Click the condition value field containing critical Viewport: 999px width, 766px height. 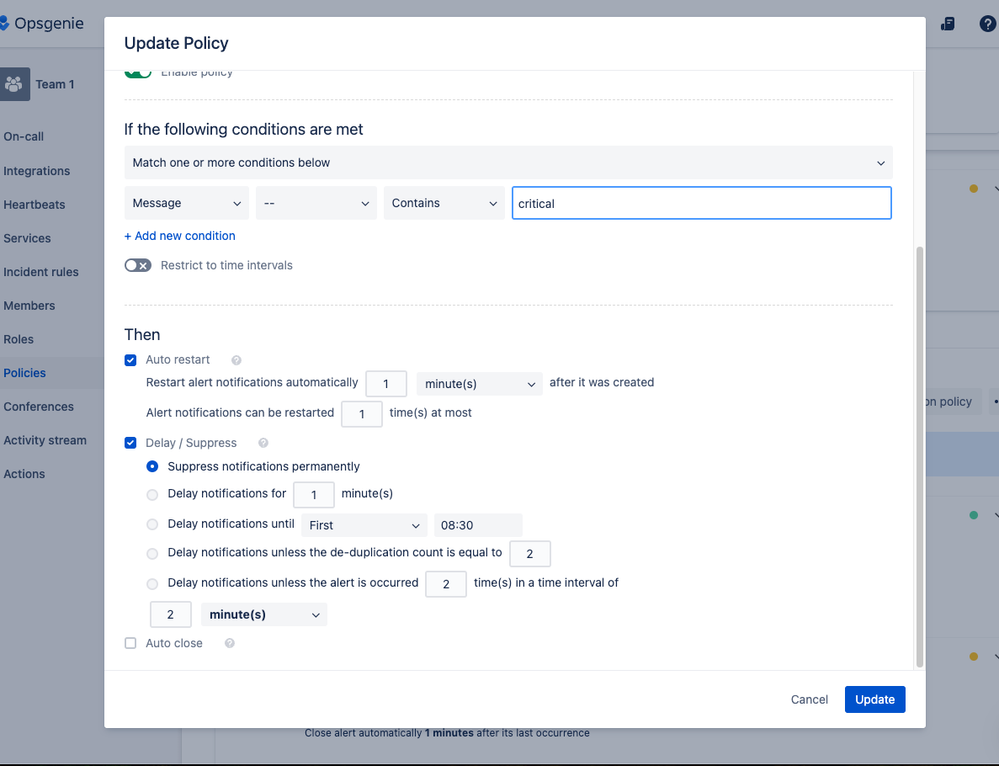(701, 203)
